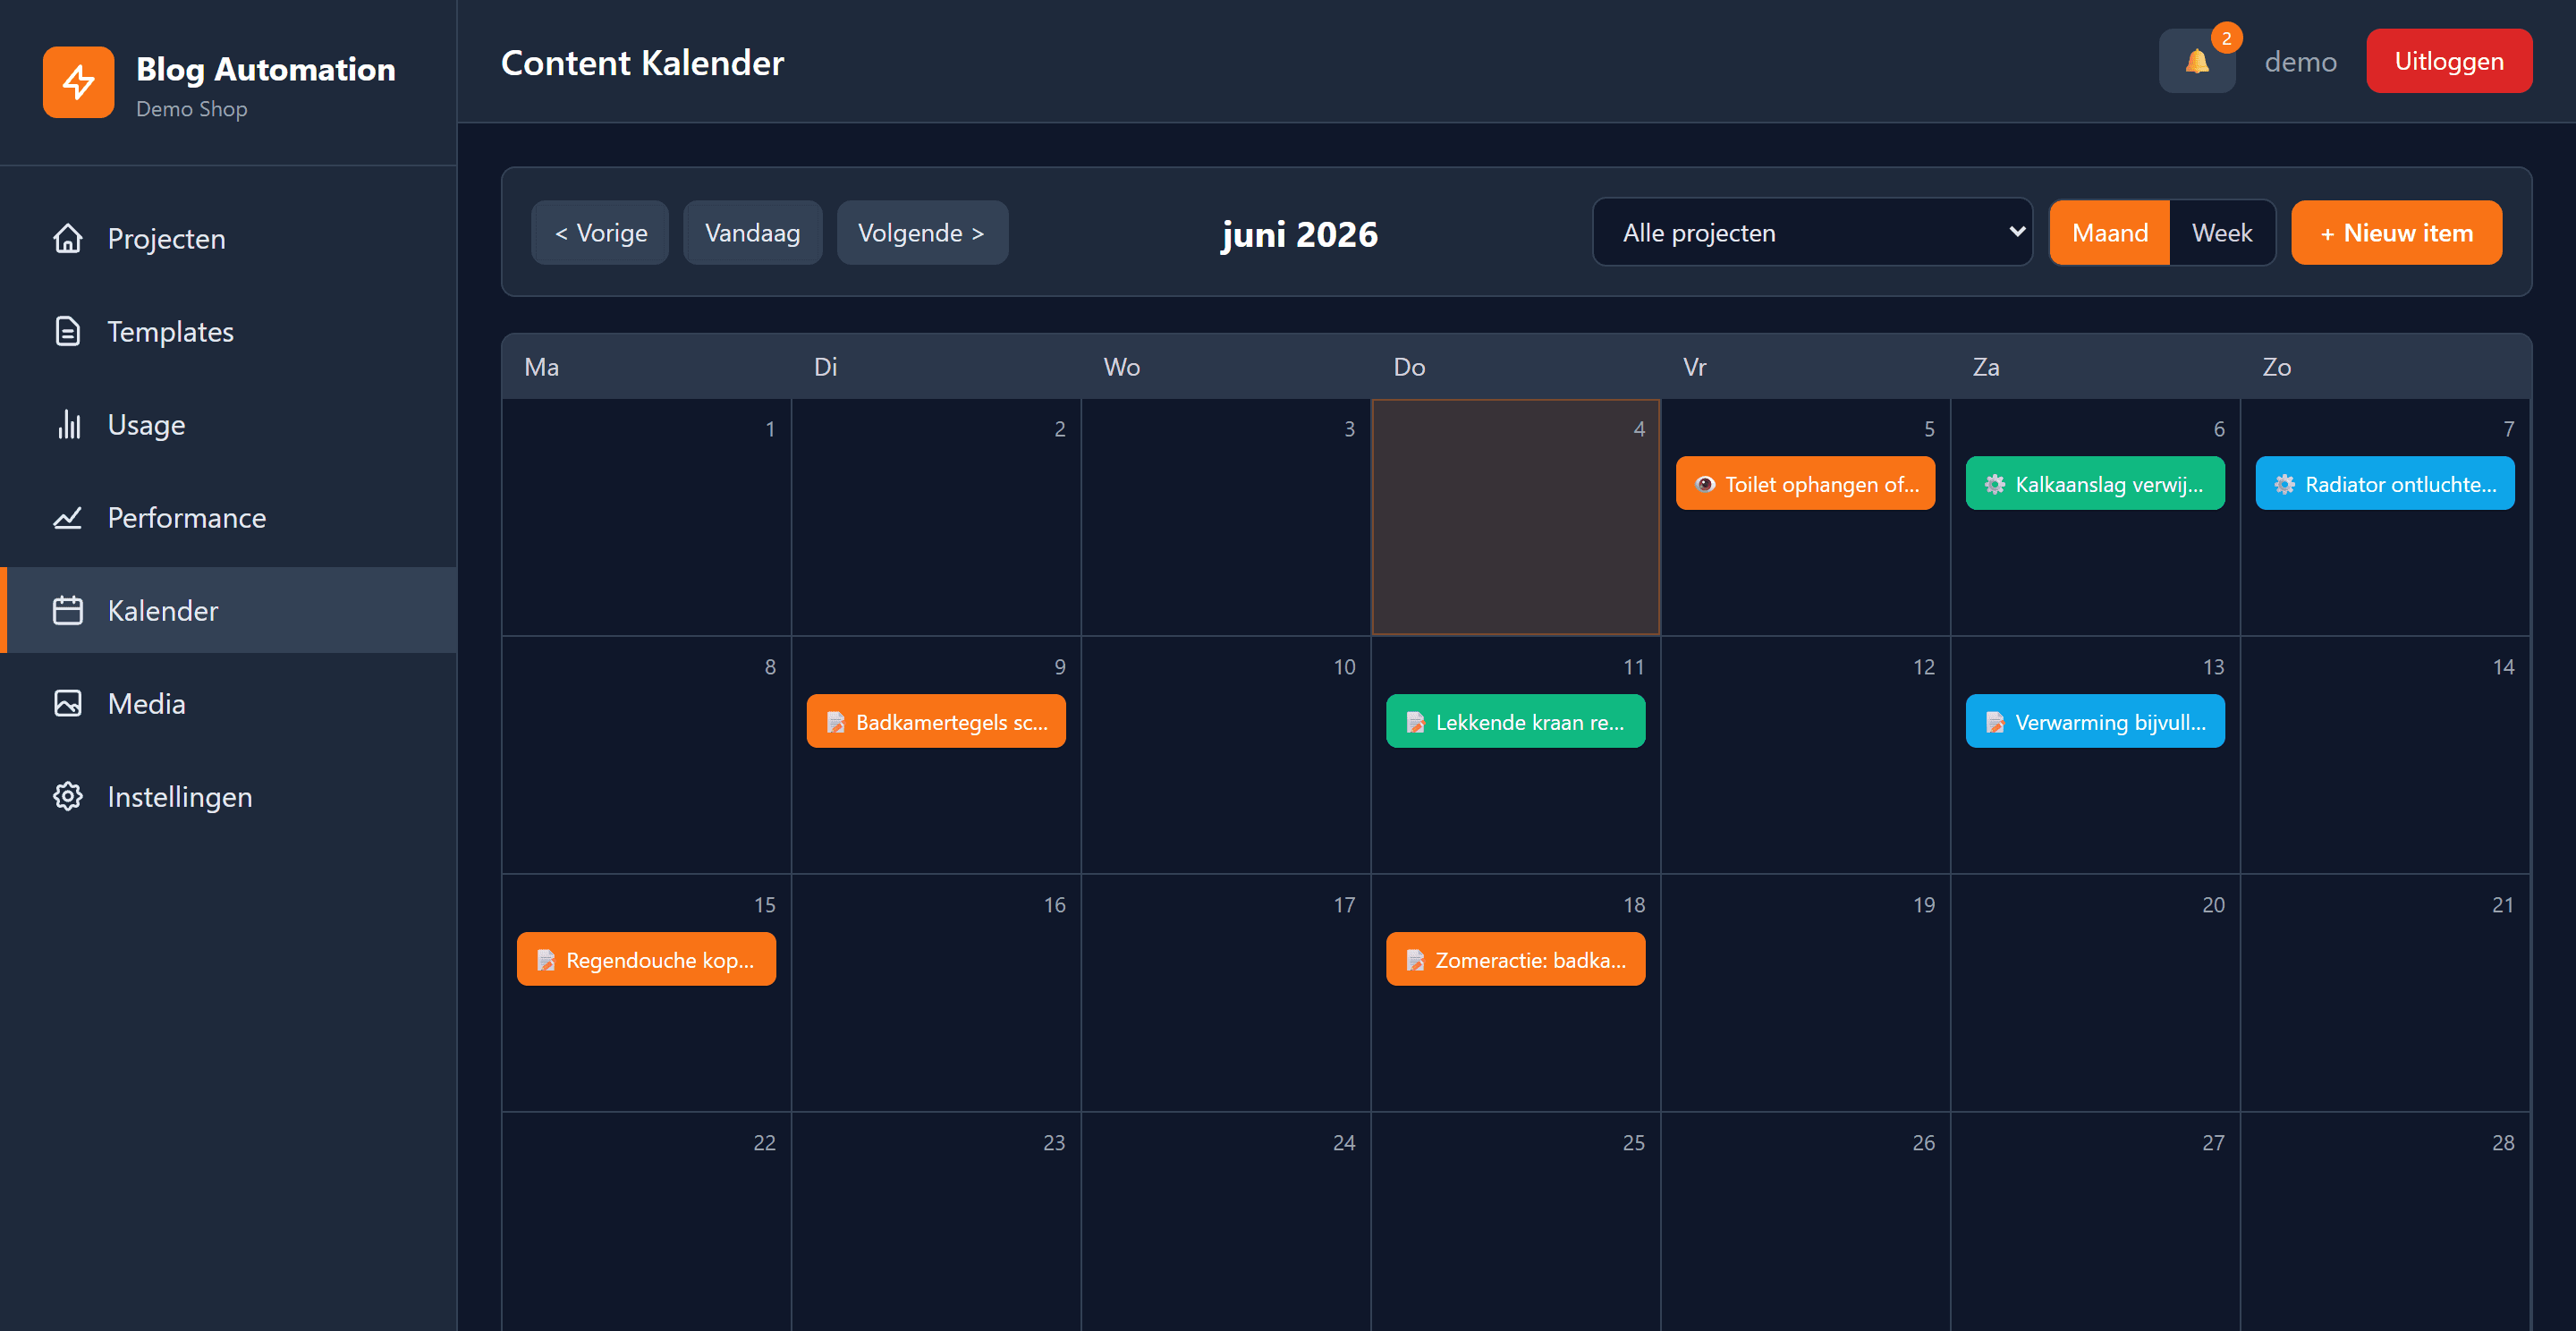This screenshot has width=2576, height=1331.
Task: Click the Content Kalender heading
Action: pos(642,63)
